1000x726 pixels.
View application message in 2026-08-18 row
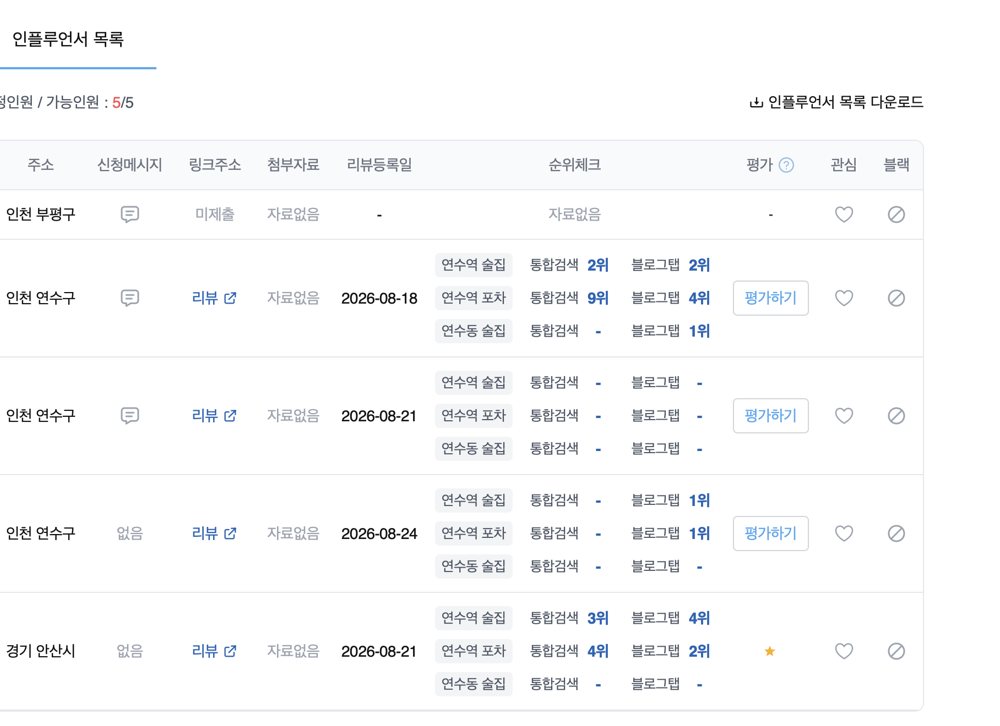pyautogui.click(x=129, y=298)
